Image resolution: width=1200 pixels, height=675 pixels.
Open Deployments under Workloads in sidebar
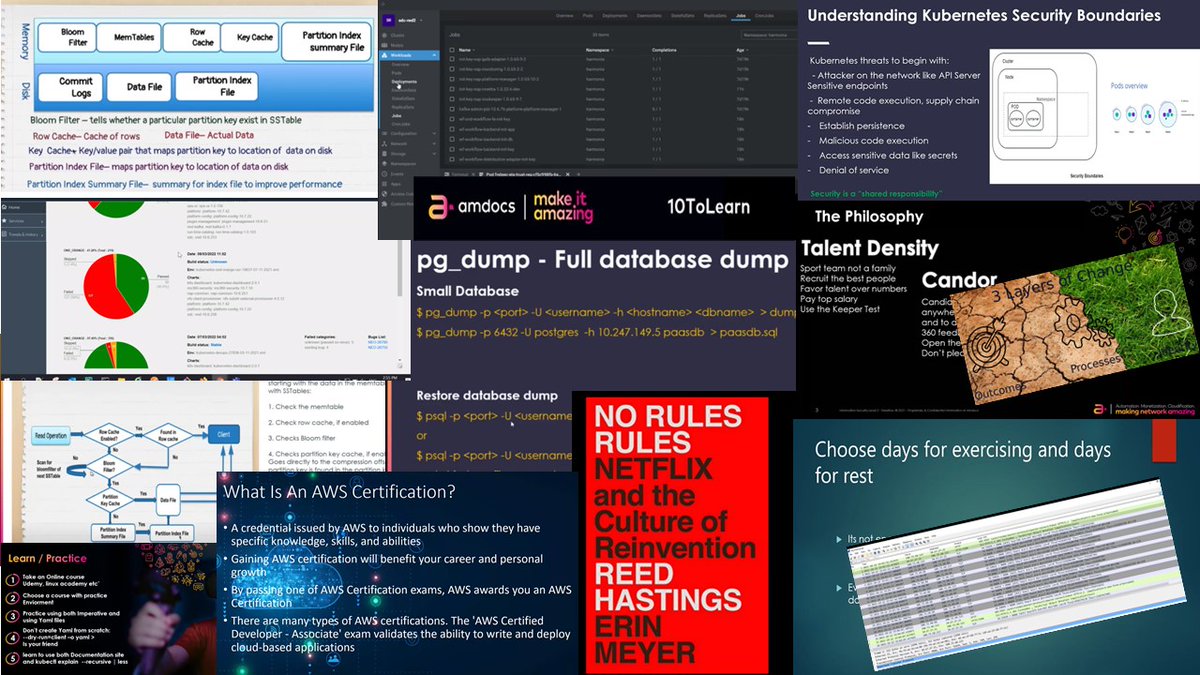tap(404, 82)
